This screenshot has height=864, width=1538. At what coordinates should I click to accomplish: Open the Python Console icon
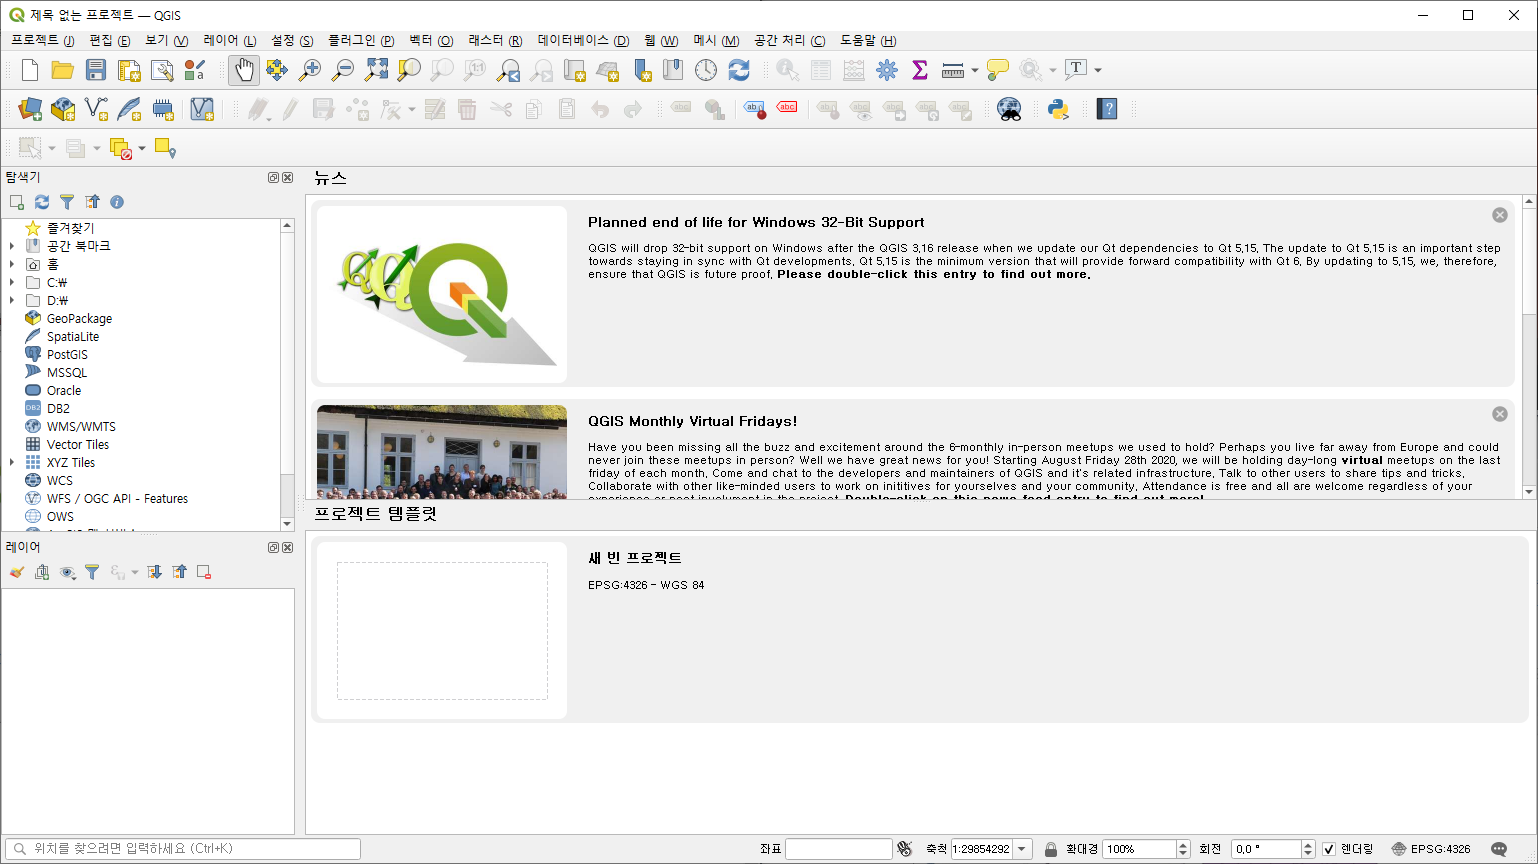coord(1058,109)
